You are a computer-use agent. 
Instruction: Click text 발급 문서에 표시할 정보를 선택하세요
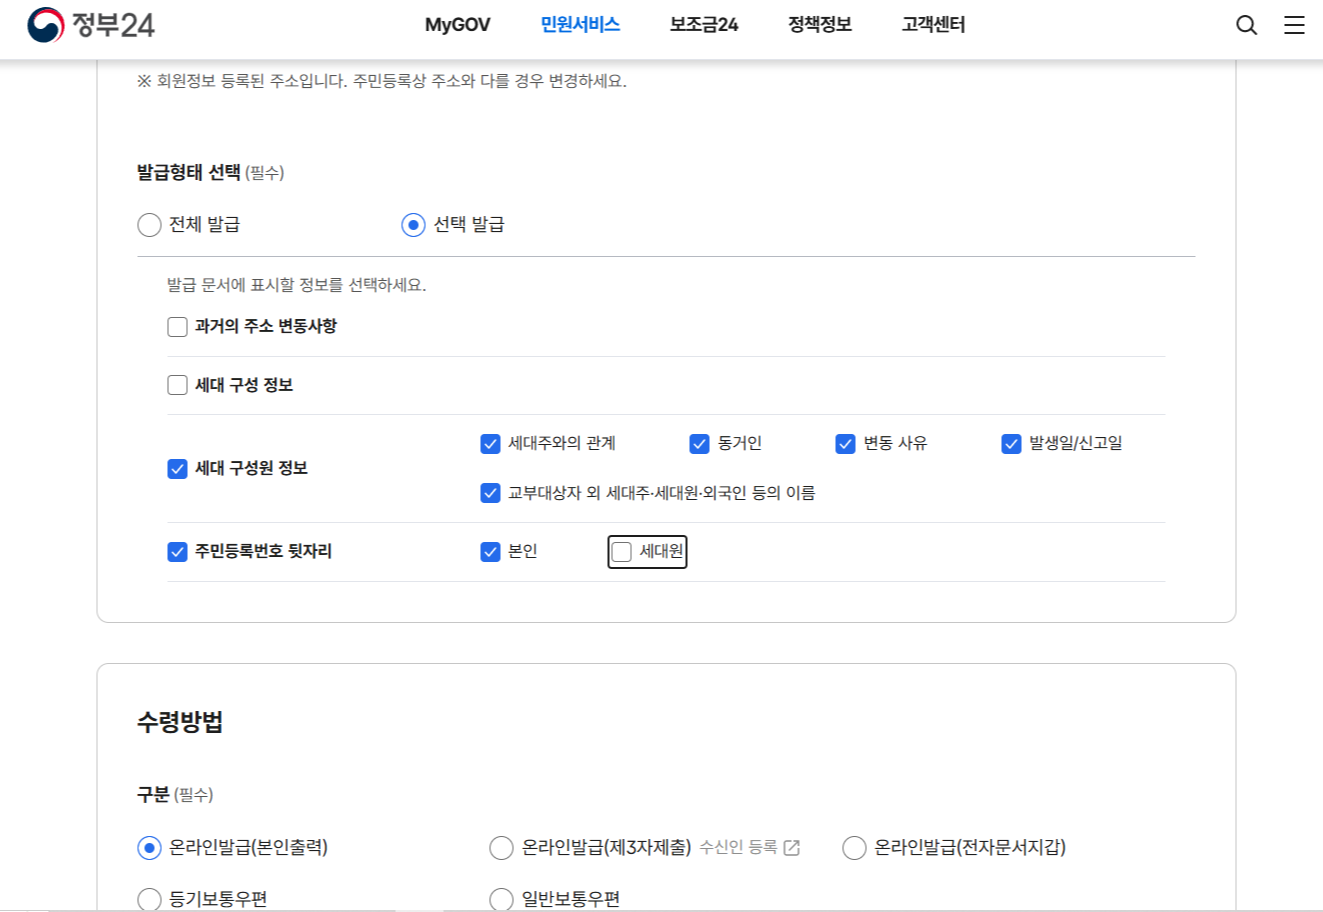click(297, 285)
